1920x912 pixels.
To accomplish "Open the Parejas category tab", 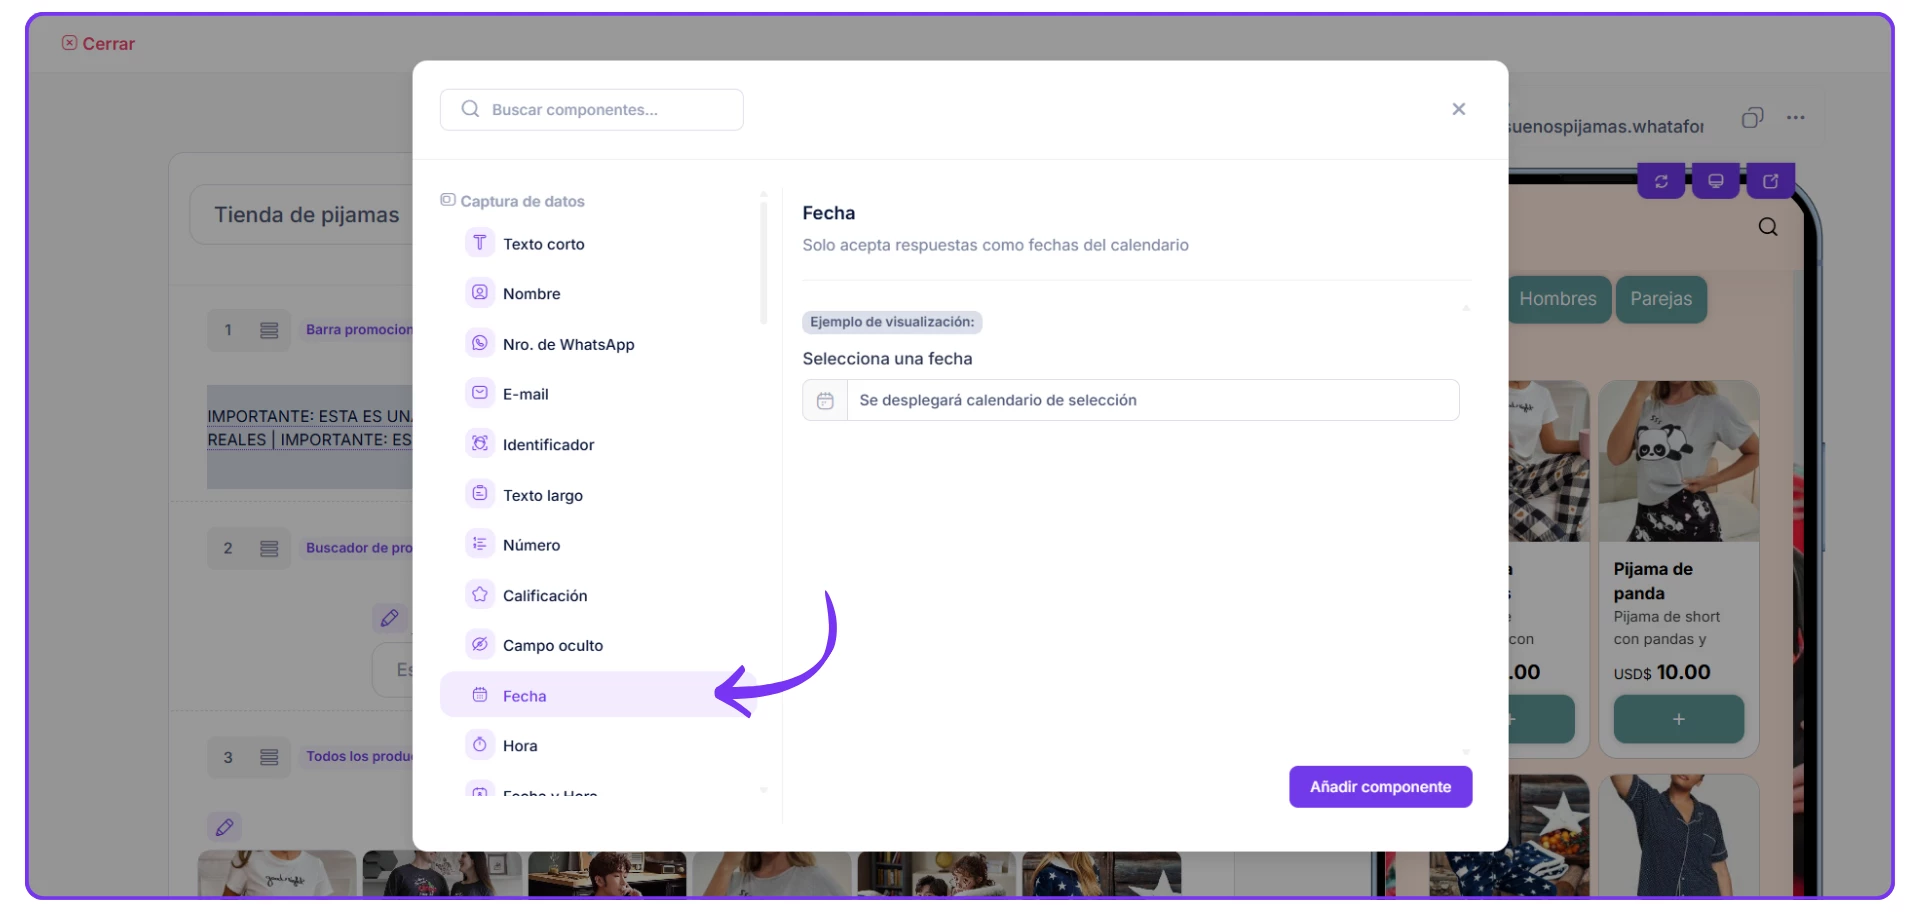I will point(1660,299).
